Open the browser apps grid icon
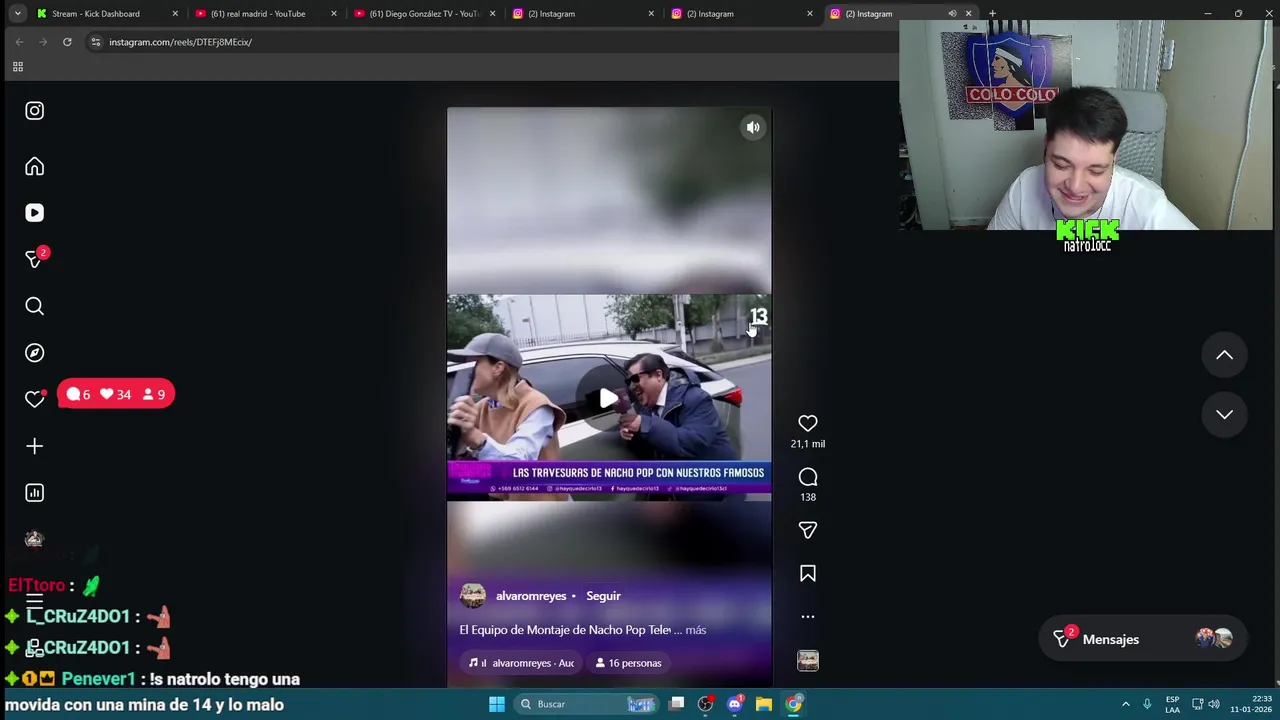The height and width of the screenshot is (720, 1280). pyautogui.click(x=17, y=67)
